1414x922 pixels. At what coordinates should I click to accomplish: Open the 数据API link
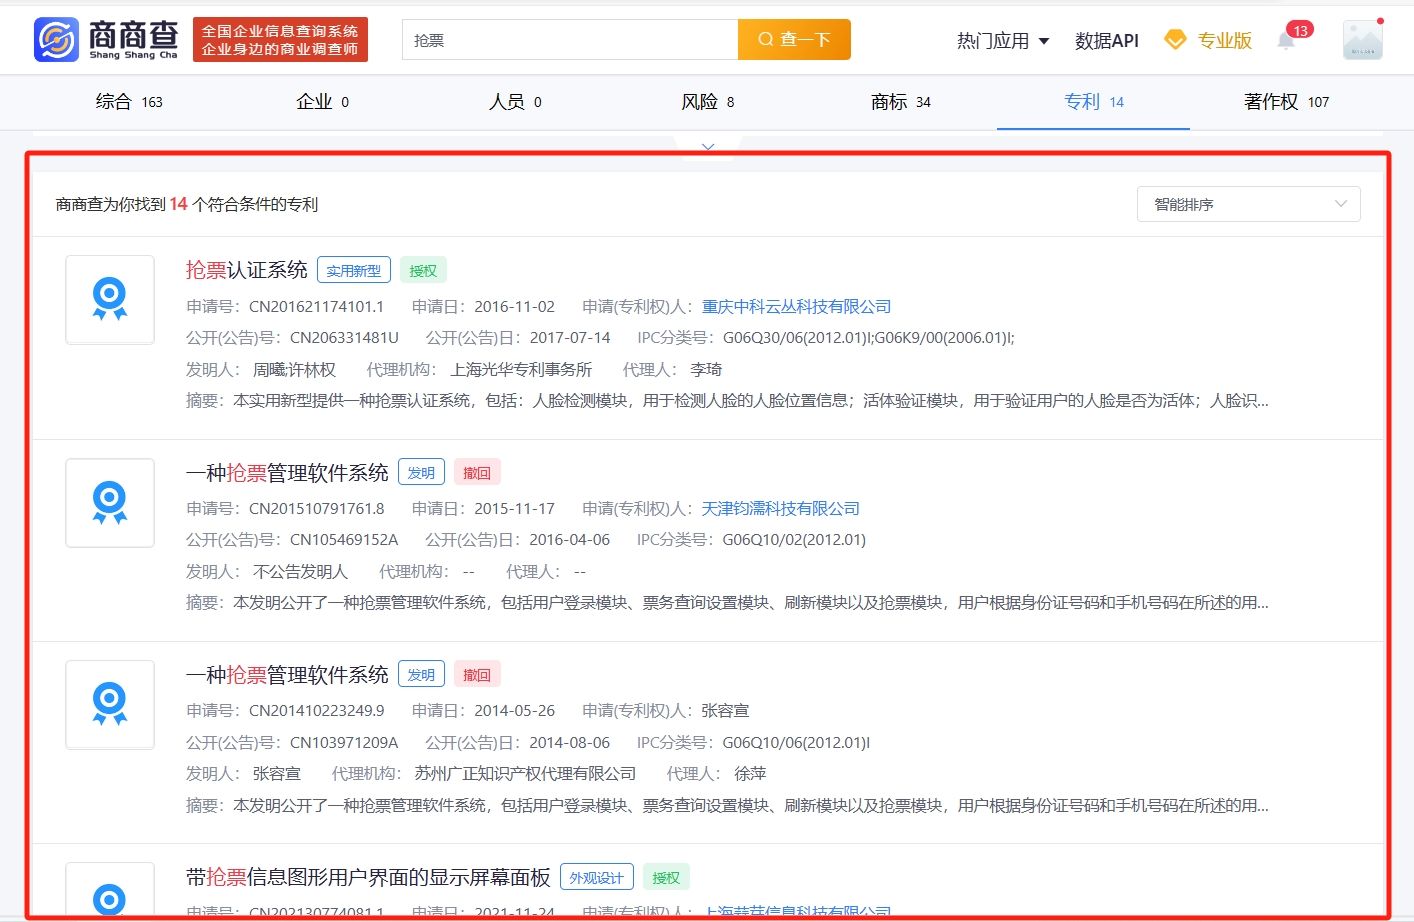coord(1107,41)
